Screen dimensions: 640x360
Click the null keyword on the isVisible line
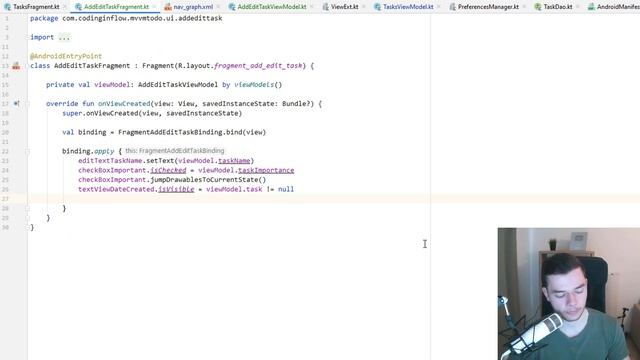pos(286,189)
